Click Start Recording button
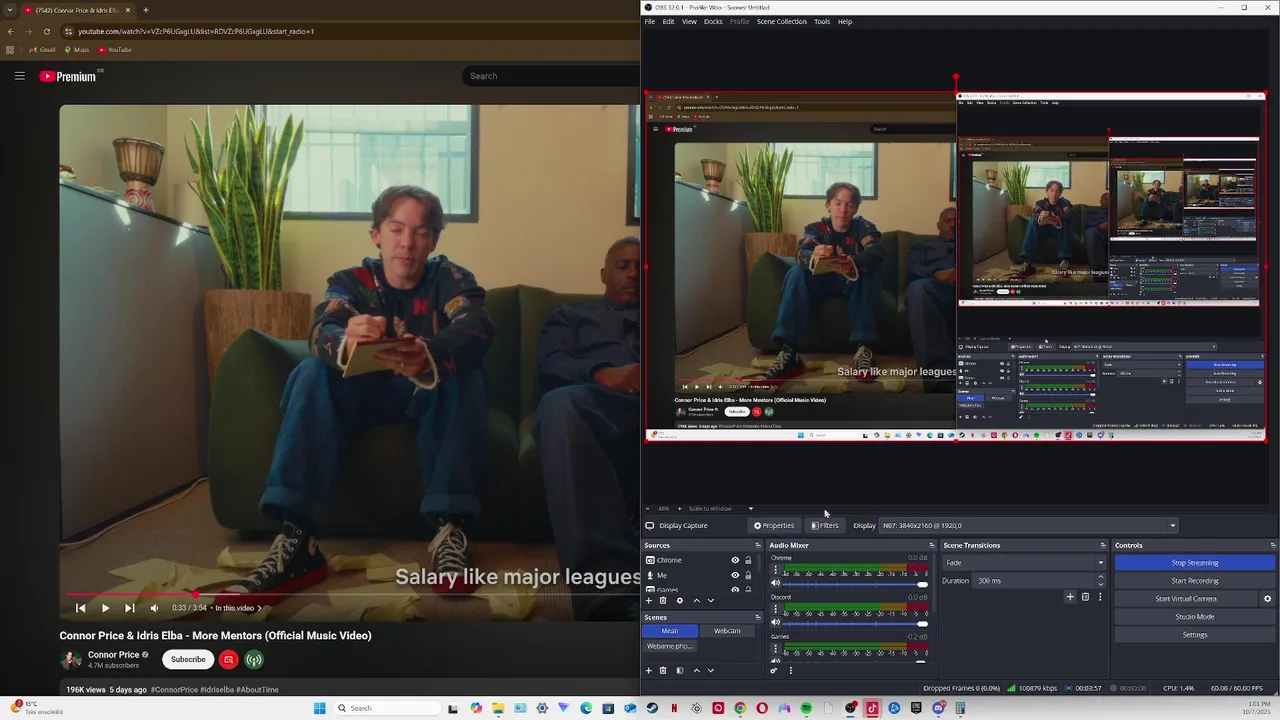The height and width of the screenshot is (720, 1280). click(1195, 581)
